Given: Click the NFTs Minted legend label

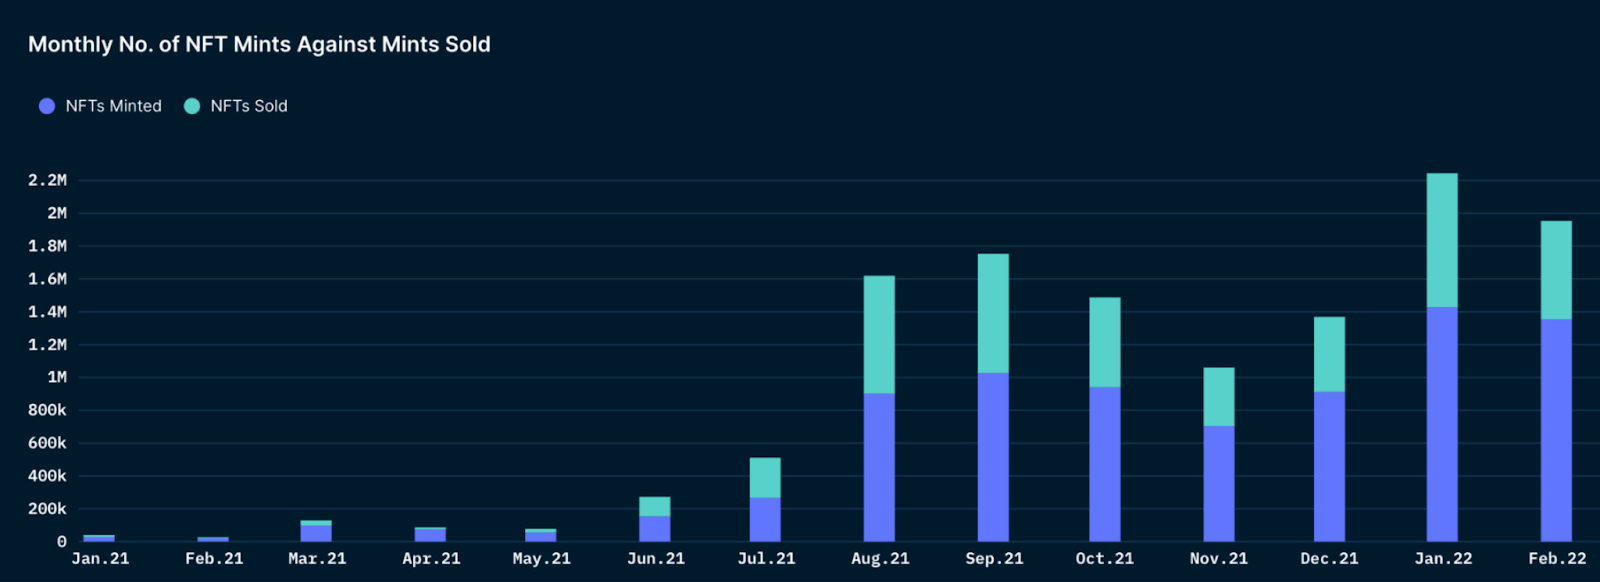Looking at the screenshot, I should coord(114,106).
